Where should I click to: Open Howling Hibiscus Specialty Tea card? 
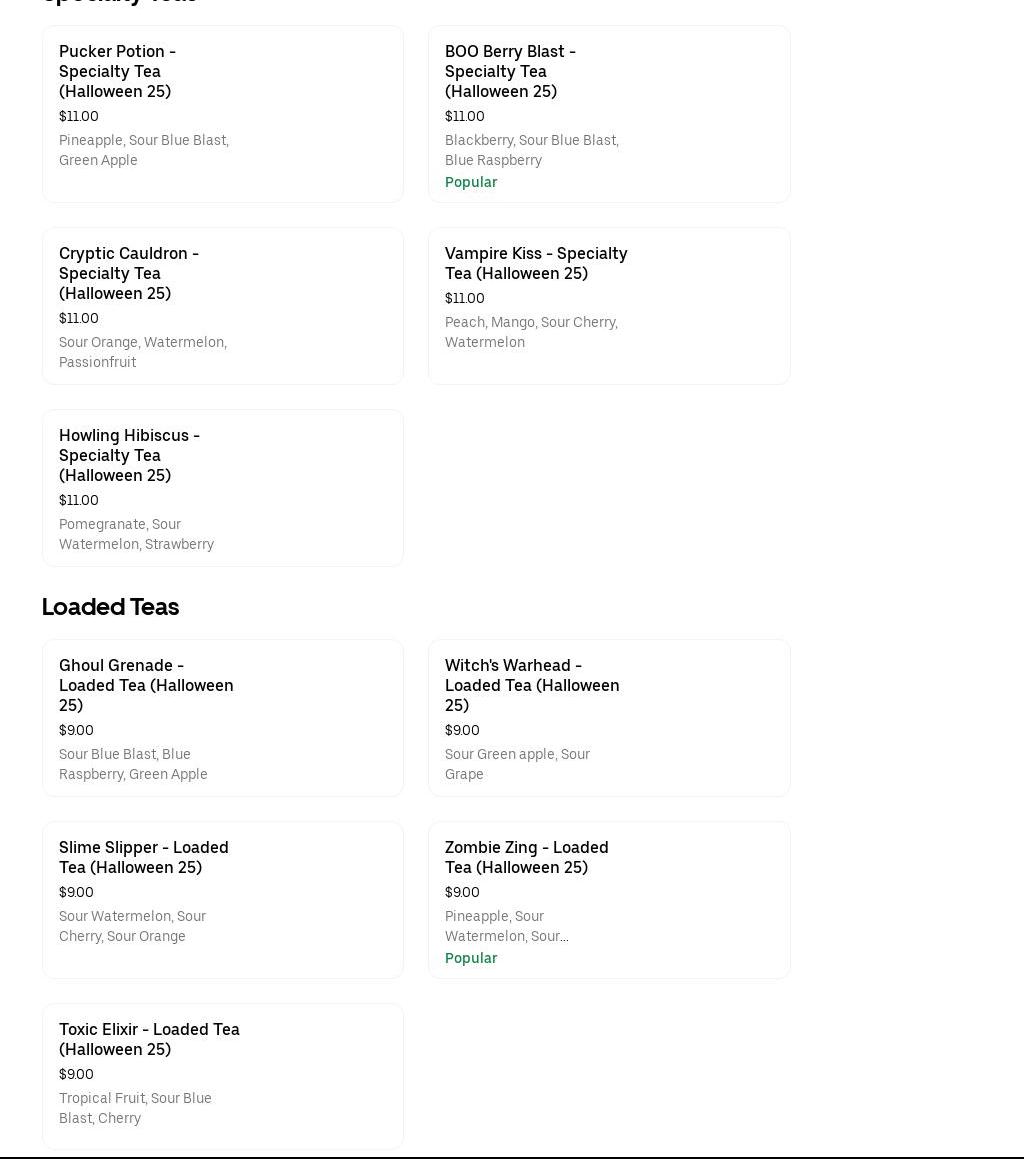pyautogui.click(x=223, y=488)
